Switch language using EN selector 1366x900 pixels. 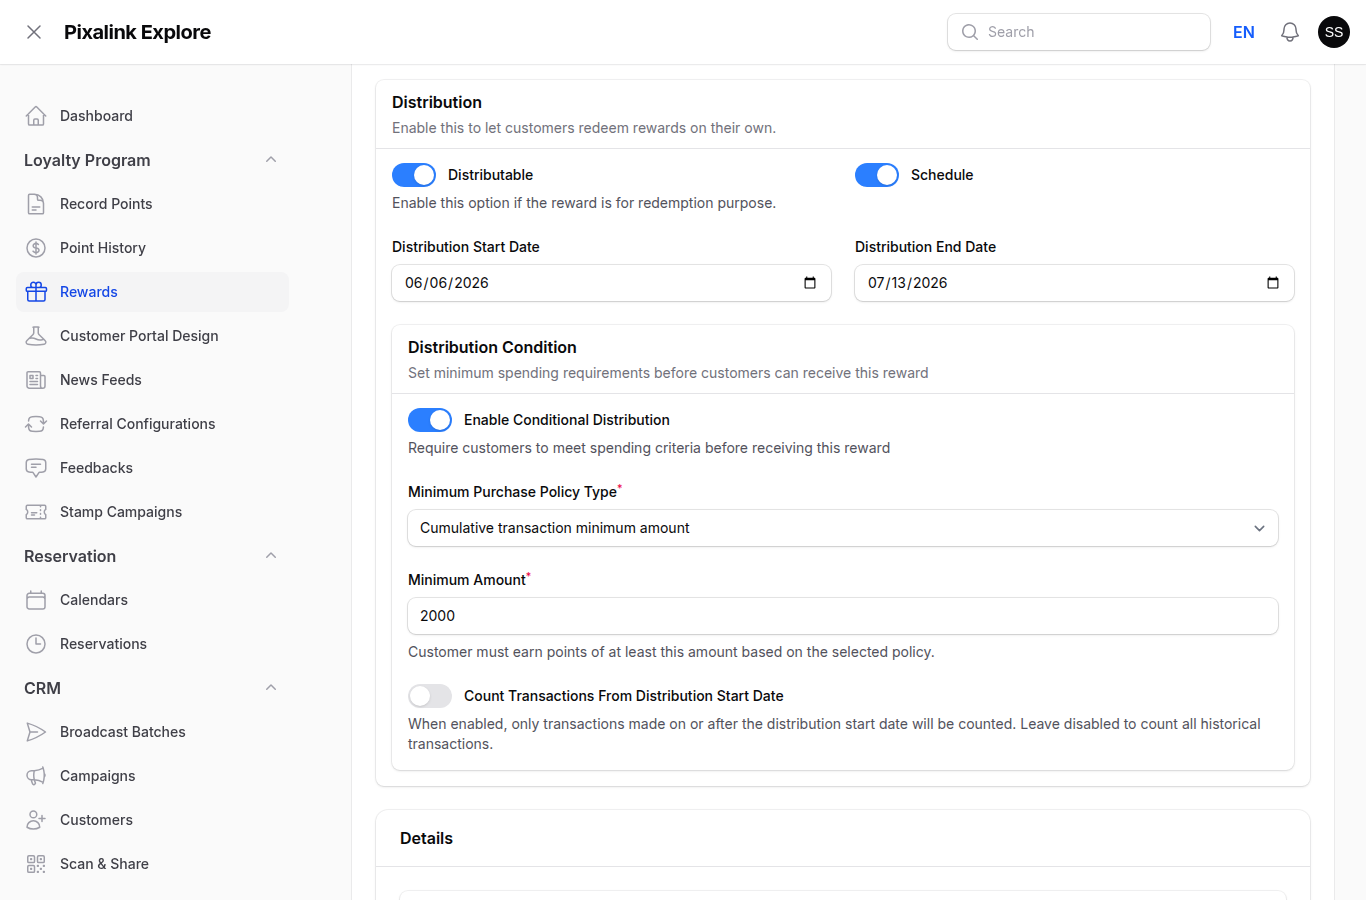tap(1244, 32)
